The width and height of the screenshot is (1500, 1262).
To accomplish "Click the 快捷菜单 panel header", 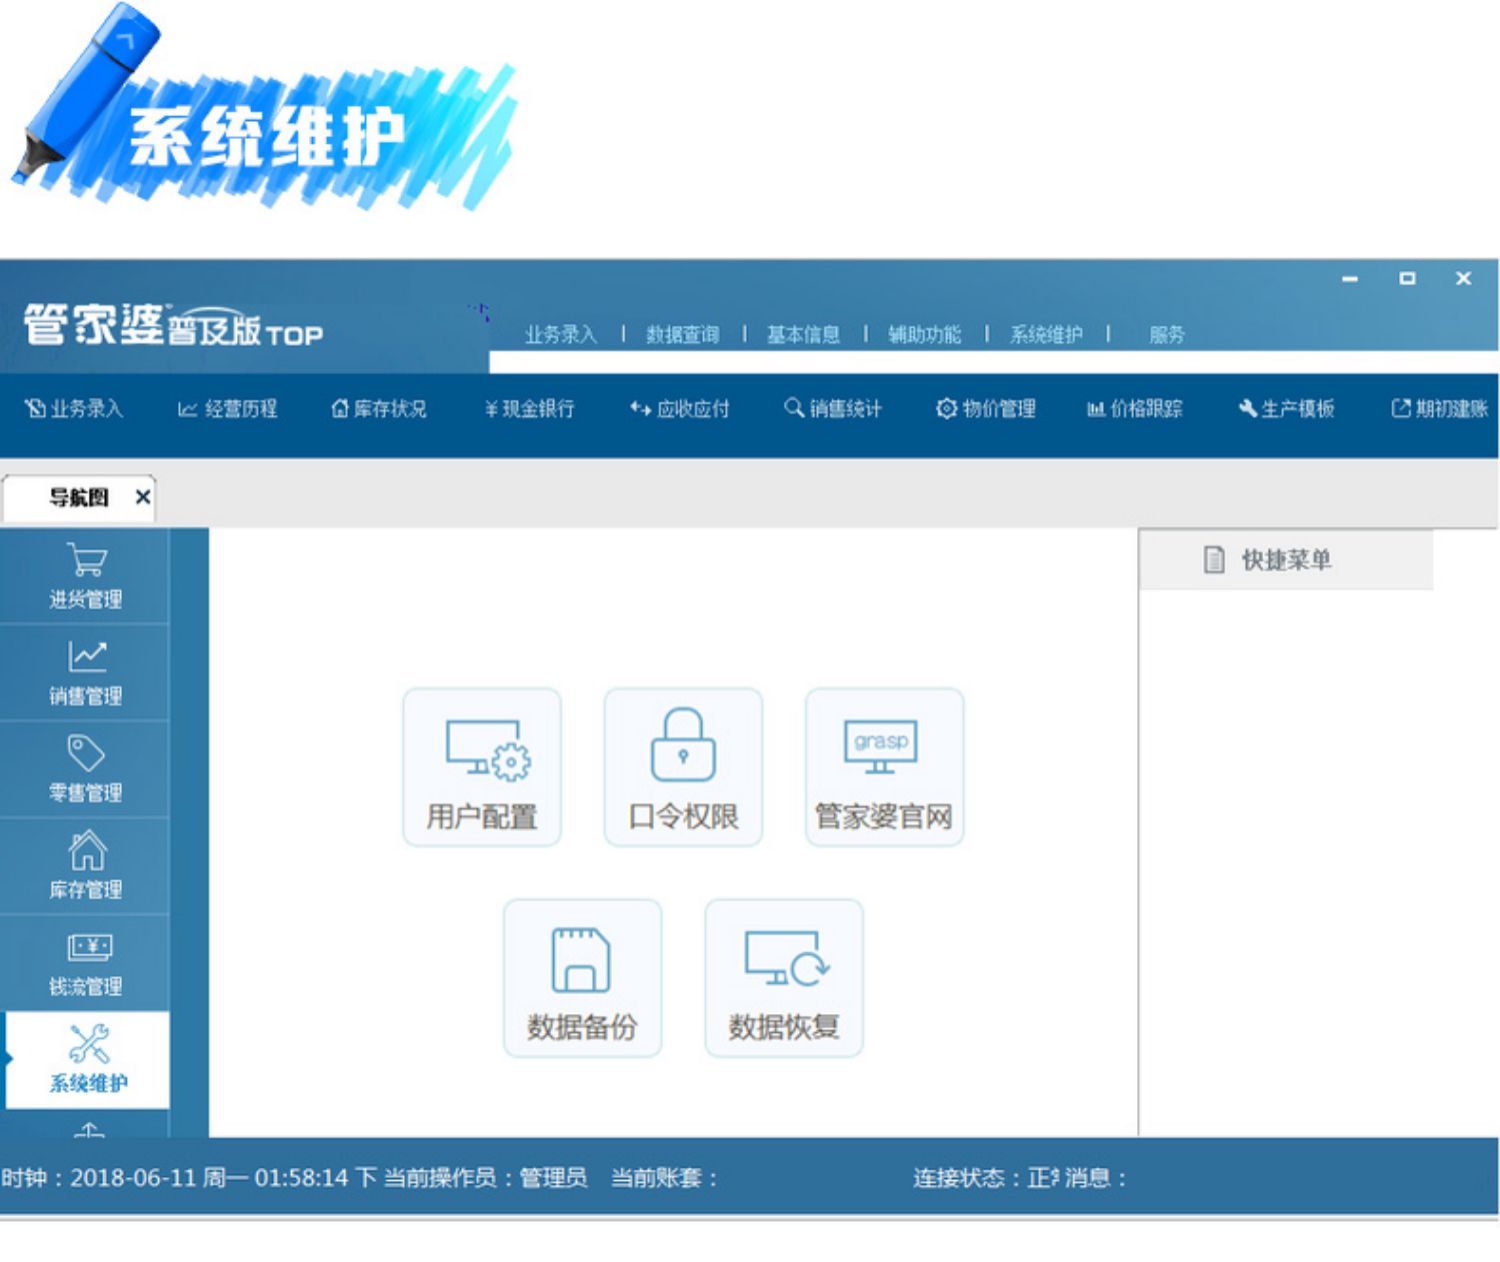I will (1286, 559).
